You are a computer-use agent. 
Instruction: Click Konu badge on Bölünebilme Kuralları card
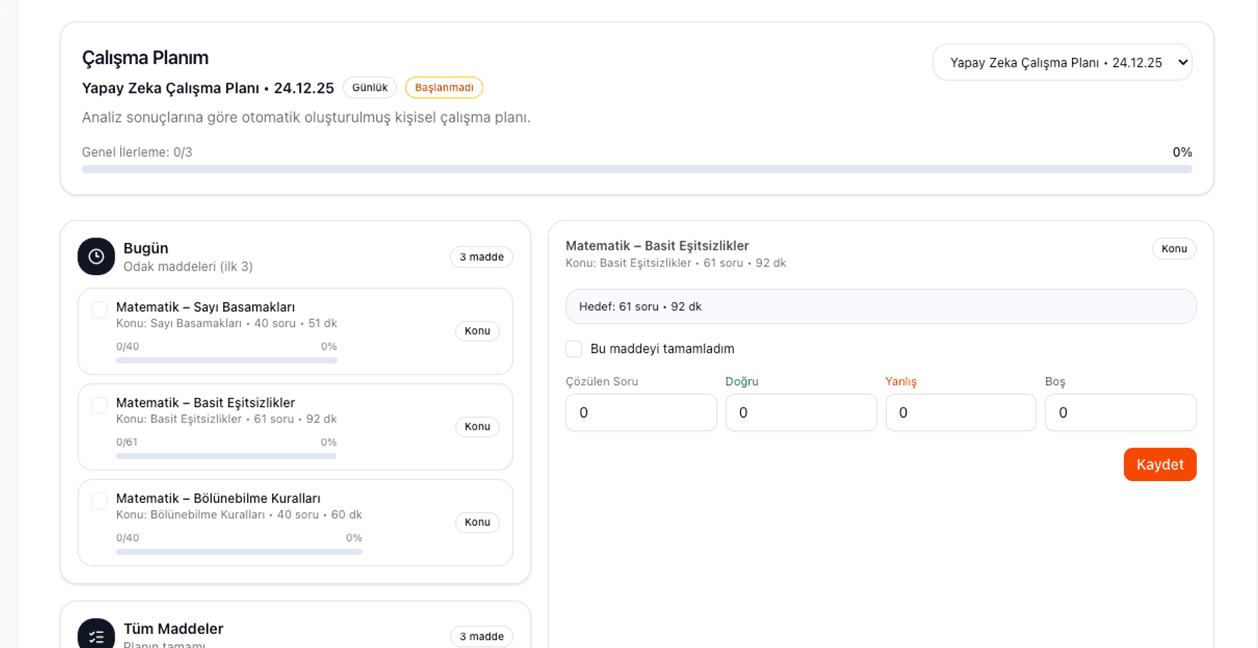pyautogui.click(x=477, y=522)
